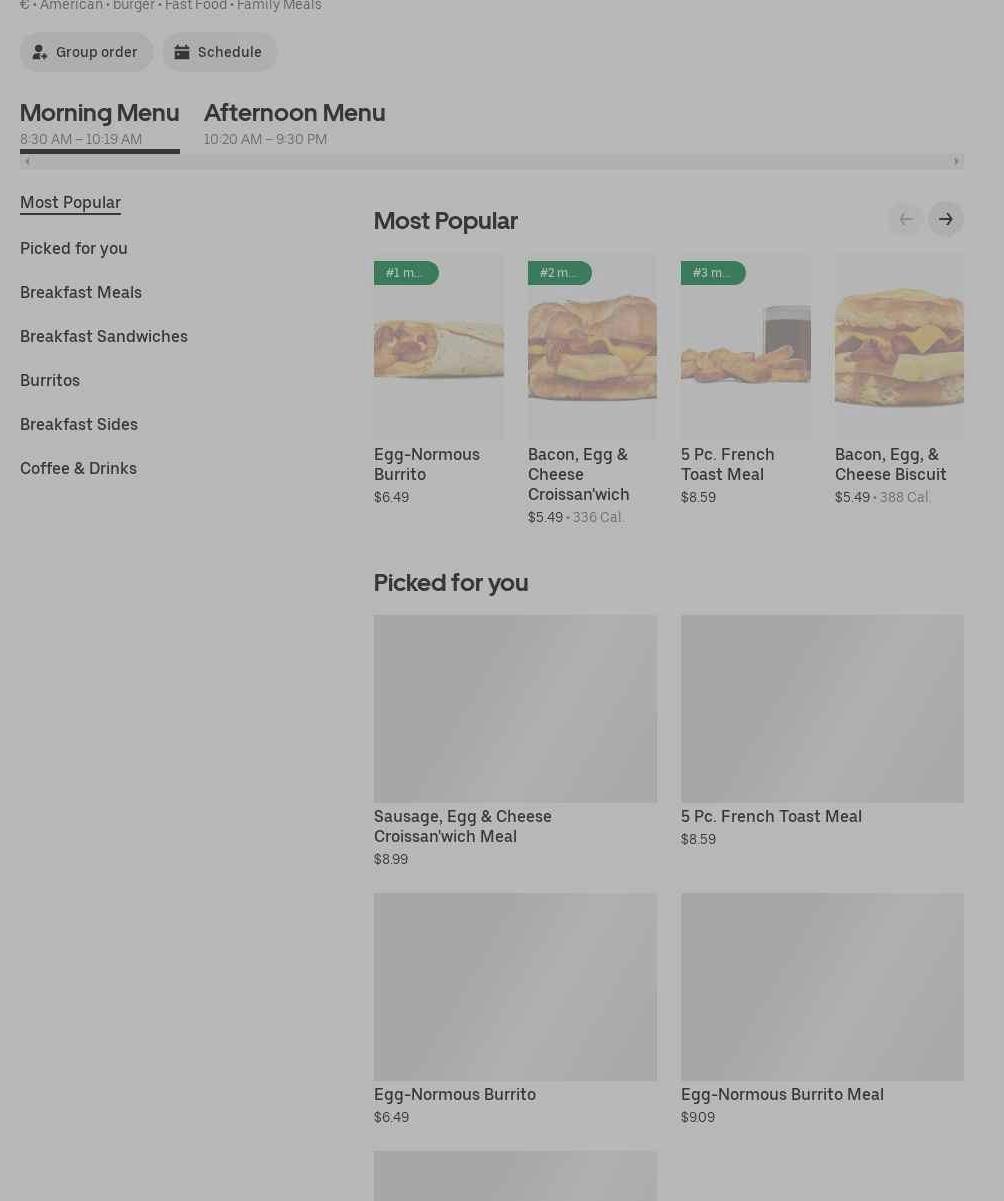Go to Breakfast Sandwiches section
This screenshot has height=1201, width=1004.
pyautogui.click(x=104, y=336)
